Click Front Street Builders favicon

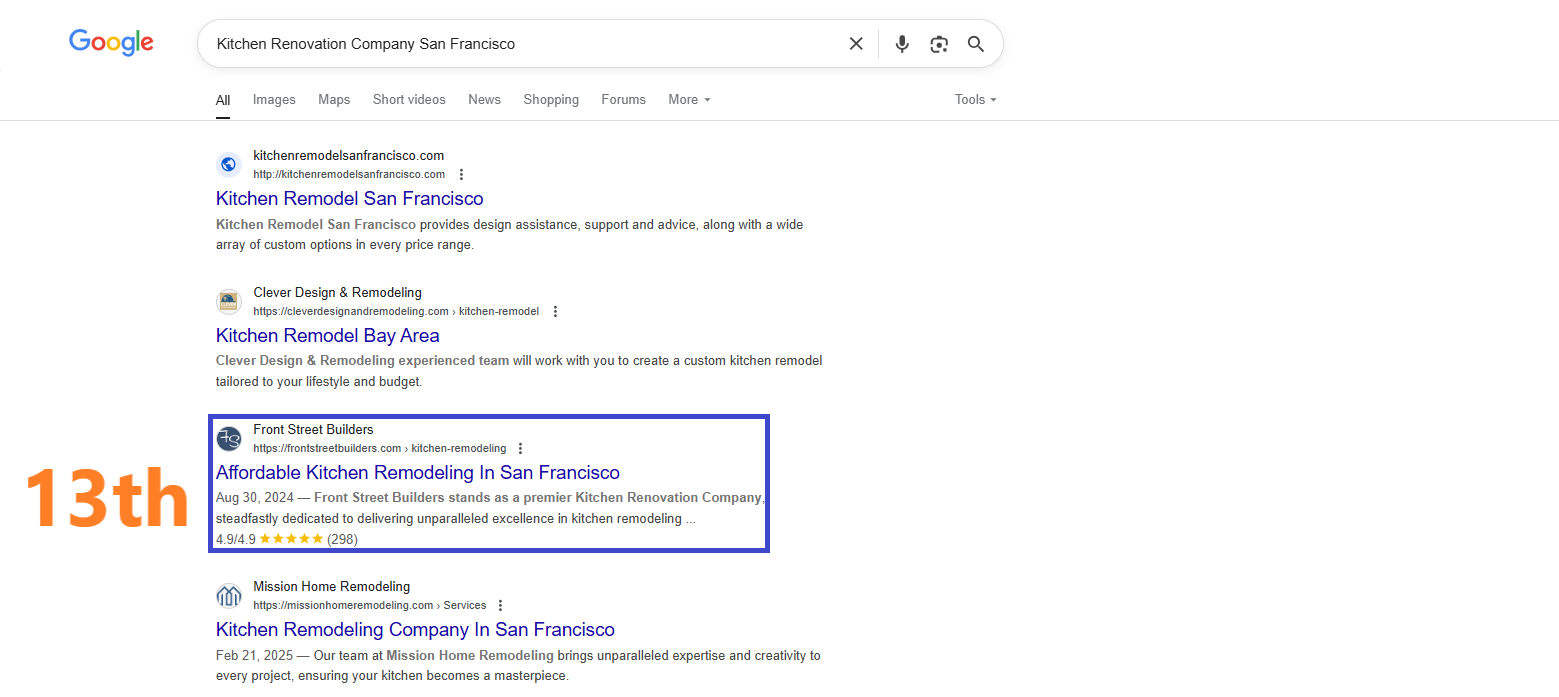coord(229,438)
